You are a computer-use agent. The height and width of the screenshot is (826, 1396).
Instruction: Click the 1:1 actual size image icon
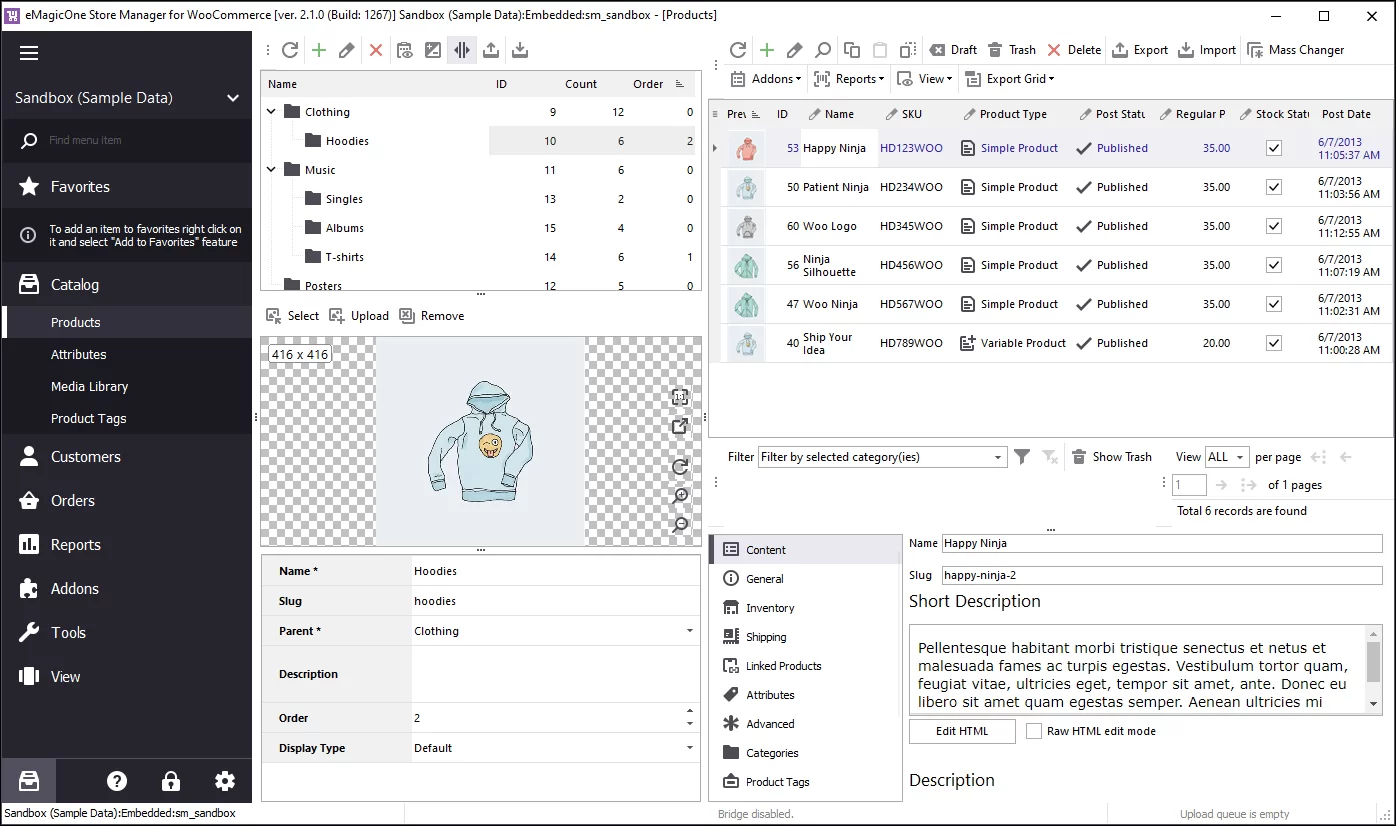[680, 398]
